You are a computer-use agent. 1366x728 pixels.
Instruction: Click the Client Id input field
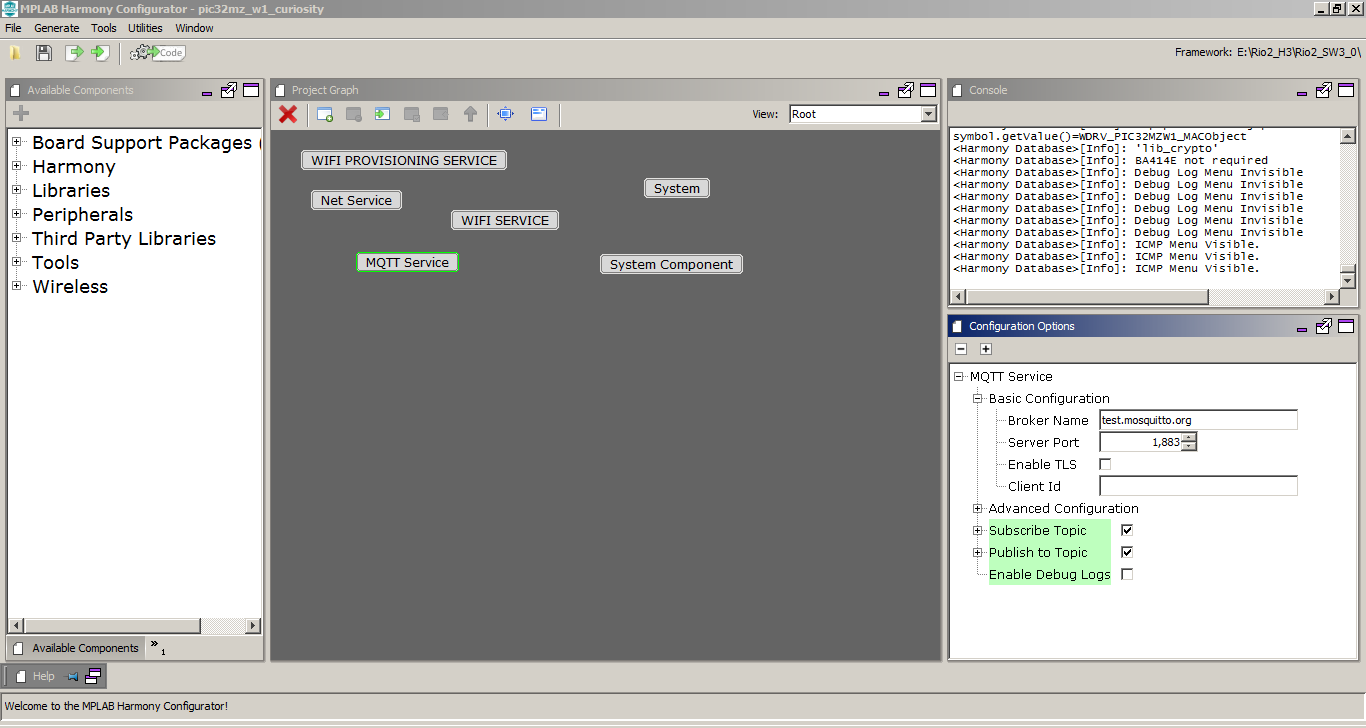(1198, 486)
